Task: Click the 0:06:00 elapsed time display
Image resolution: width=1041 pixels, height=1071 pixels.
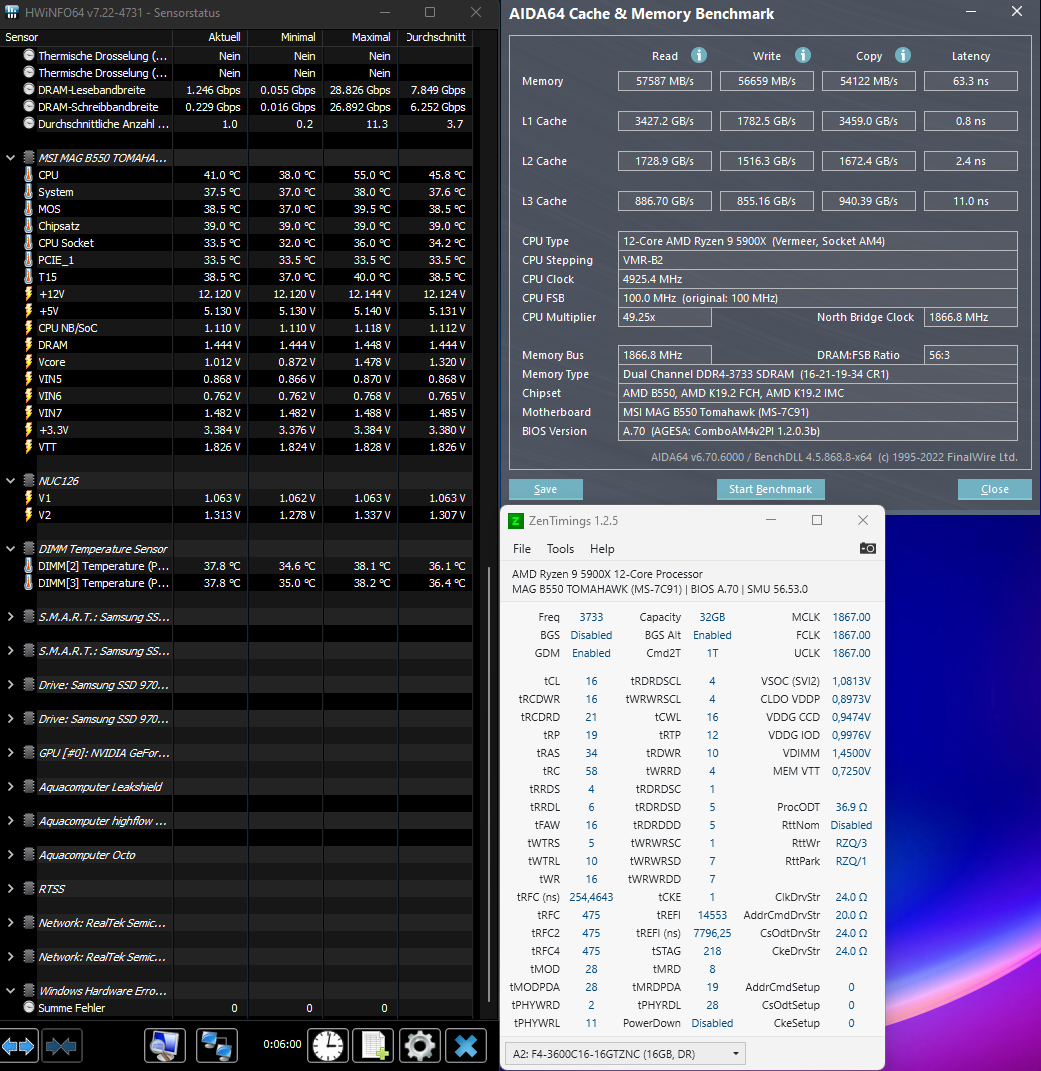Action: [x=282, y=1044]
